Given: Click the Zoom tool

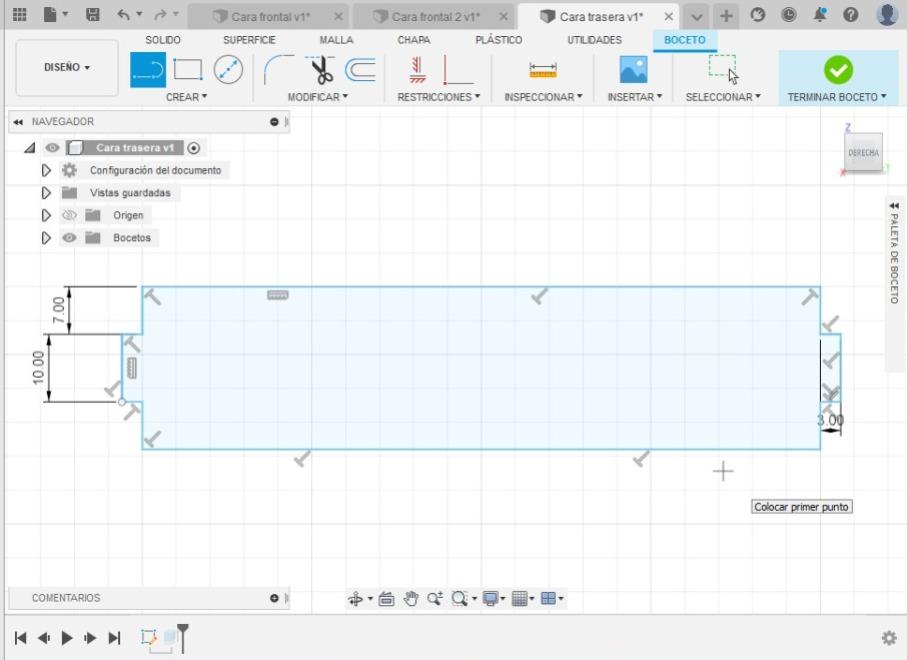Looking at the screenshot, I should [x=435, y=599].
